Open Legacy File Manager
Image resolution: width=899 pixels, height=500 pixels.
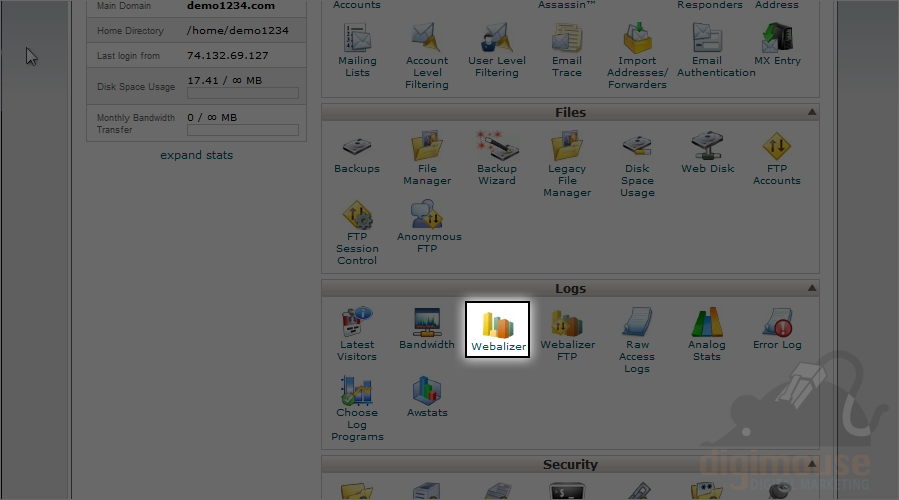tap(567, 165)
